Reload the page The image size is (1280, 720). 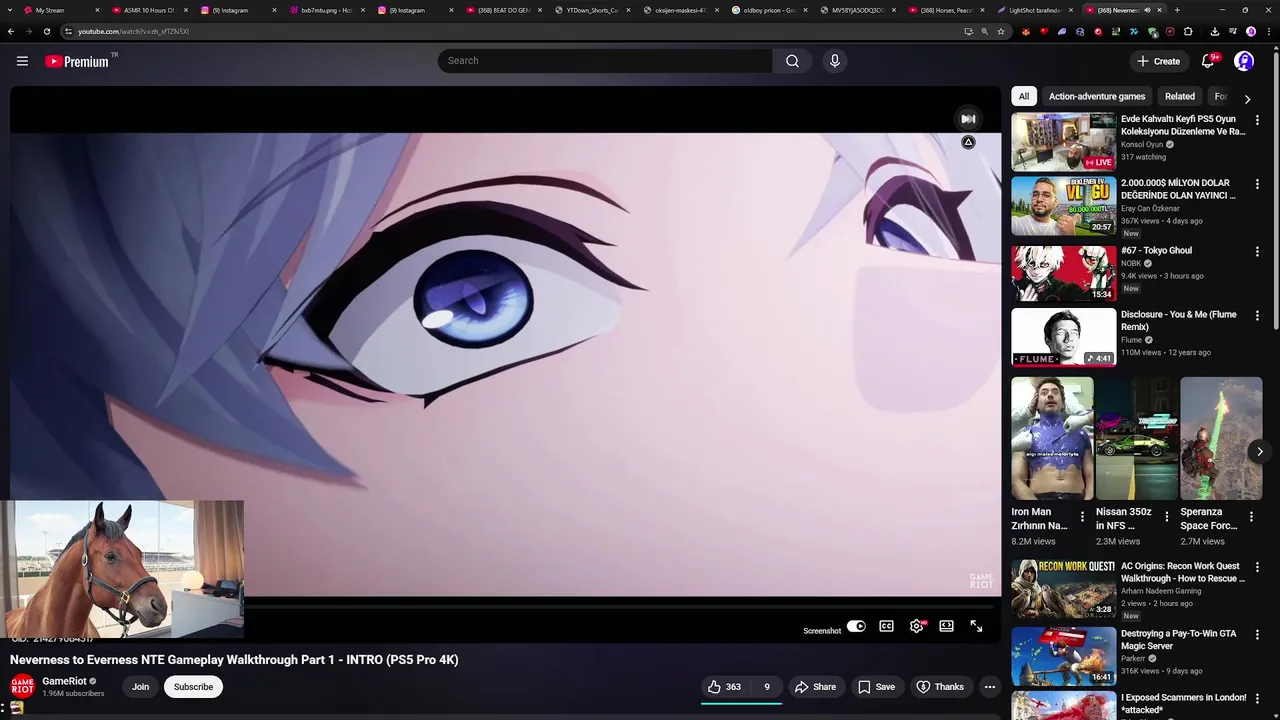click(46, 31)
